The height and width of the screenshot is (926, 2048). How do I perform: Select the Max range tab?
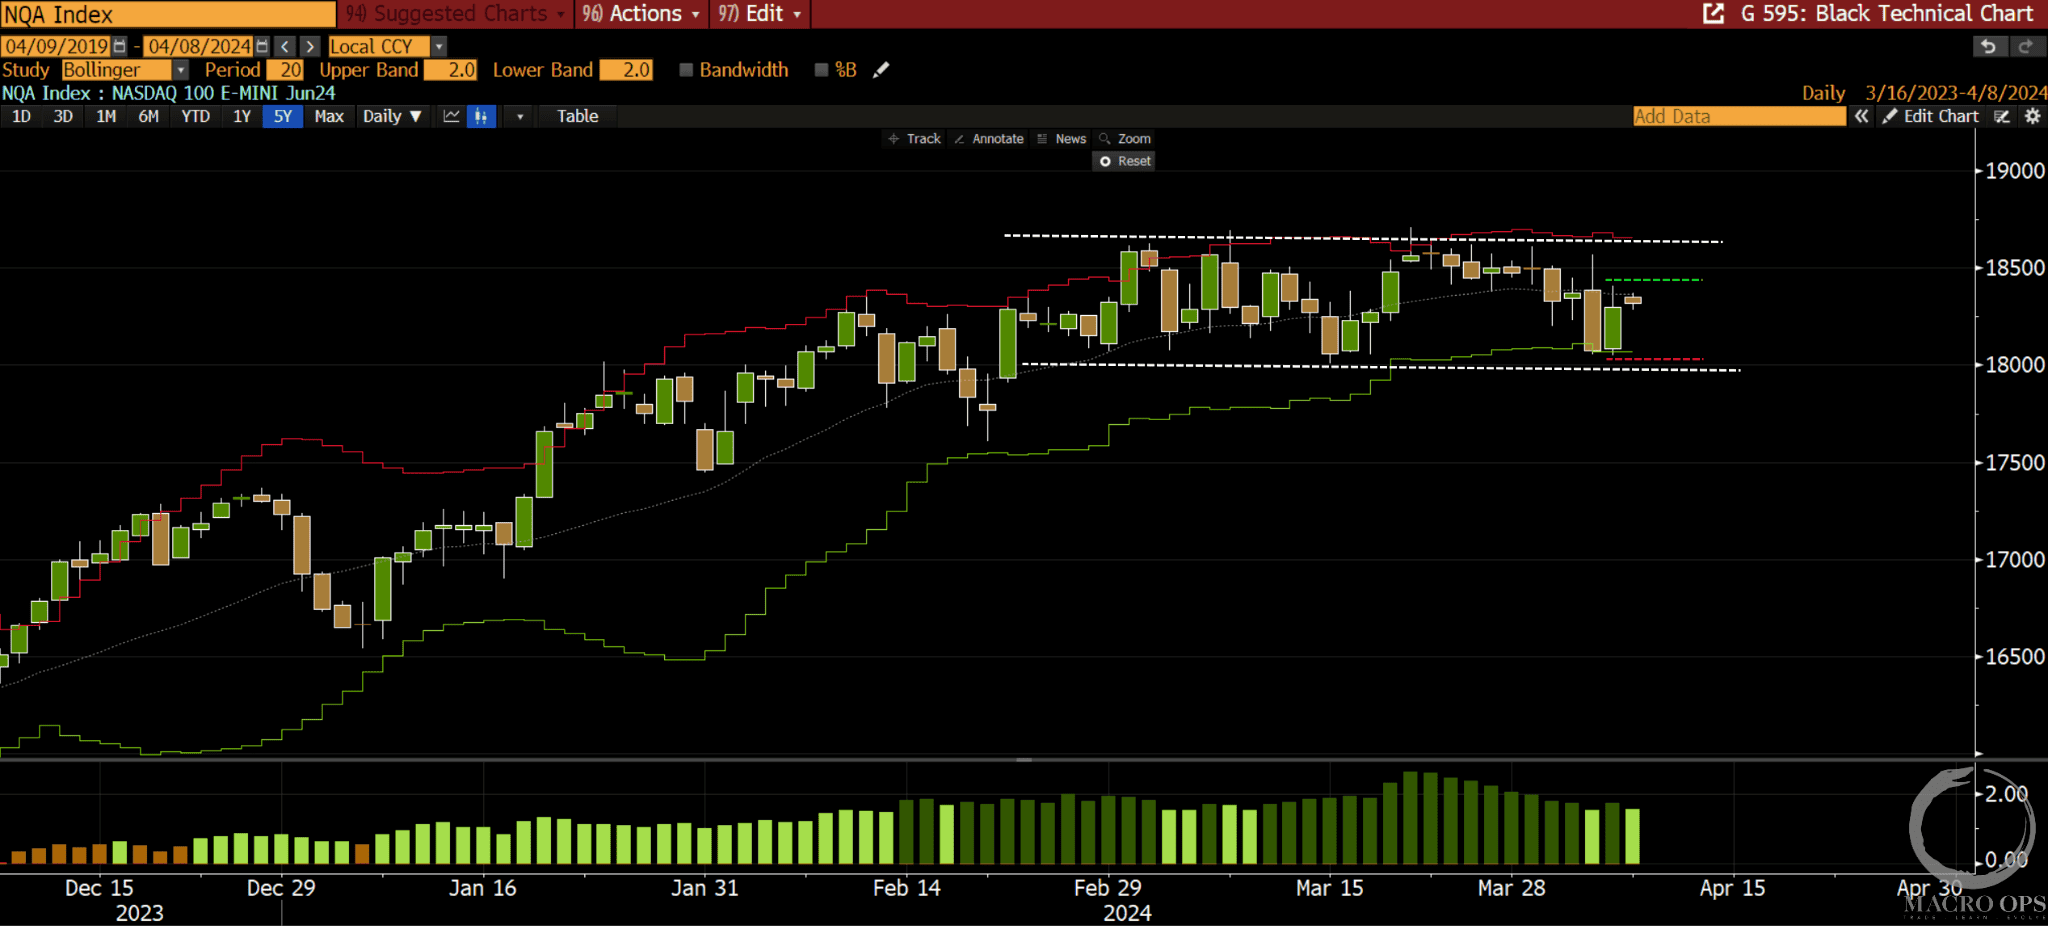[329, 116]
